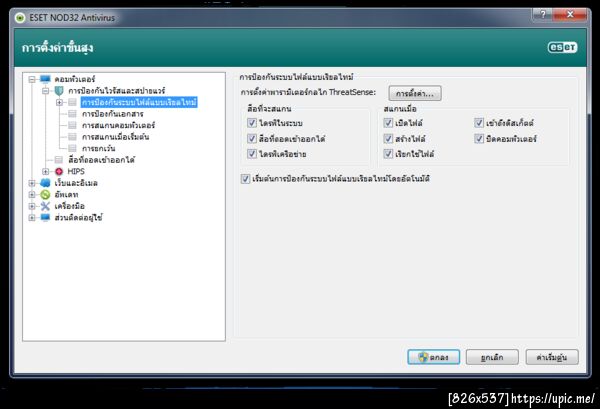Image resolution: width=600 pixels, height=409 pixels.
Task: Expand the เครื่องมือ tree node
Action: [32, 206]
